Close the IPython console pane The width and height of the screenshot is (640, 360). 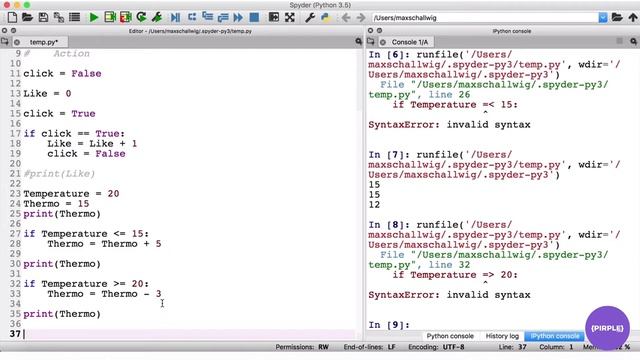370,31
